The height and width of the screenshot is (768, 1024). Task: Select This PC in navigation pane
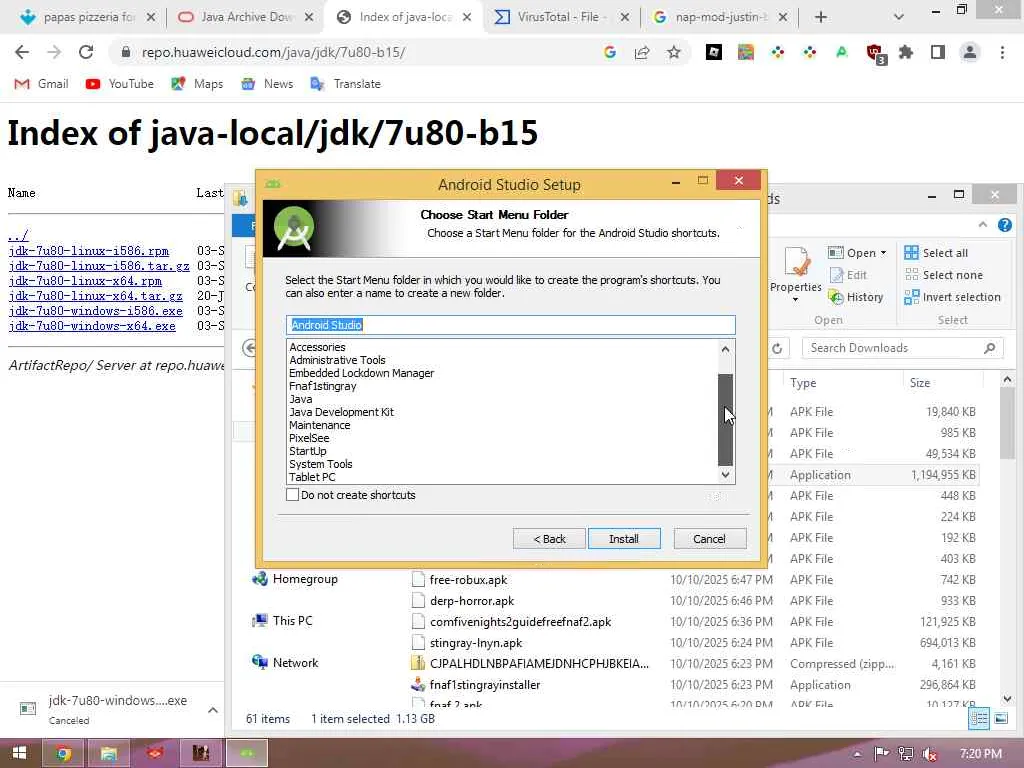(282, 620)
